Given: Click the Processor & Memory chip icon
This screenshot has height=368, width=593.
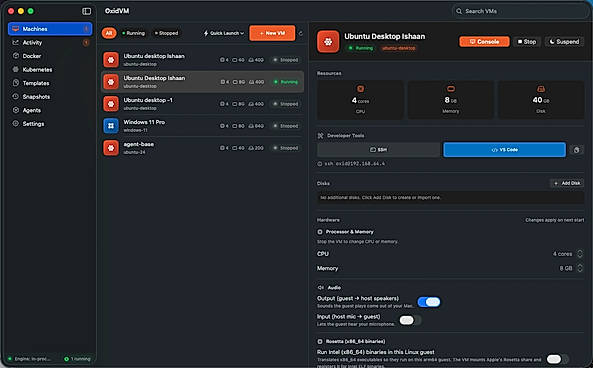Looking at the screenshot, I should tap(320, 232).
